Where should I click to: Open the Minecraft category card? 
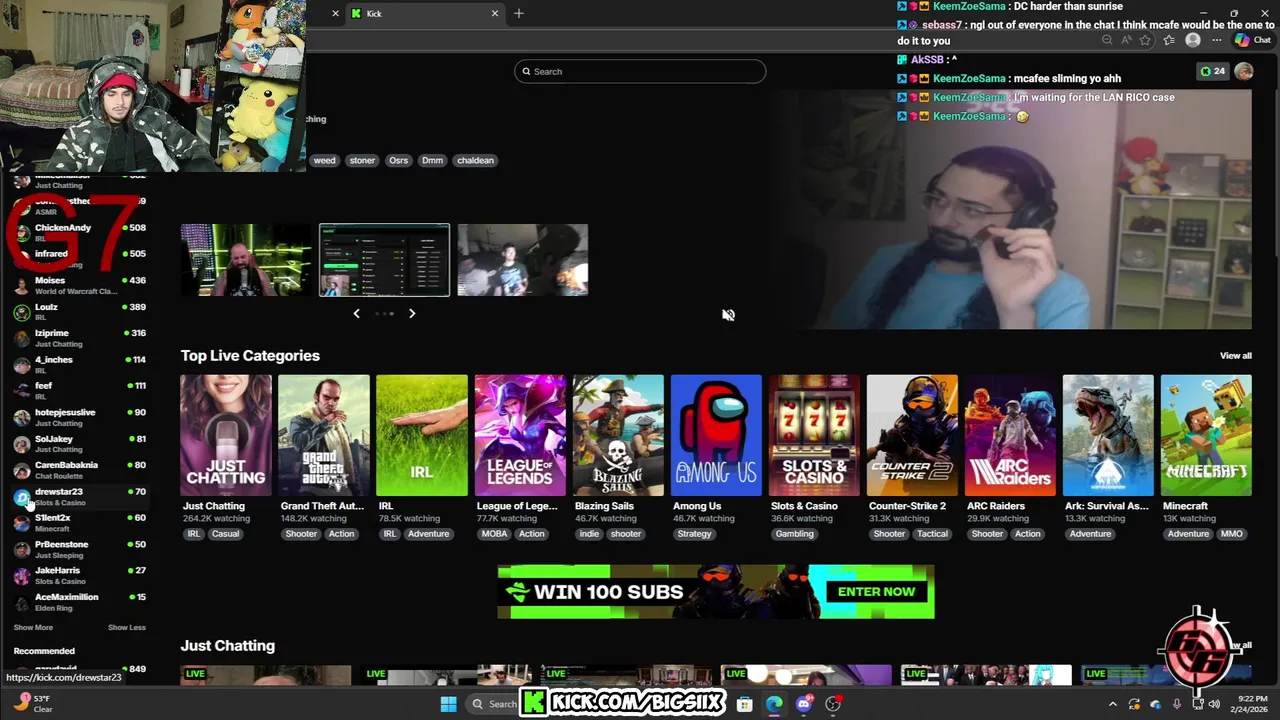pyautogui.click(x=1205, y=435)
